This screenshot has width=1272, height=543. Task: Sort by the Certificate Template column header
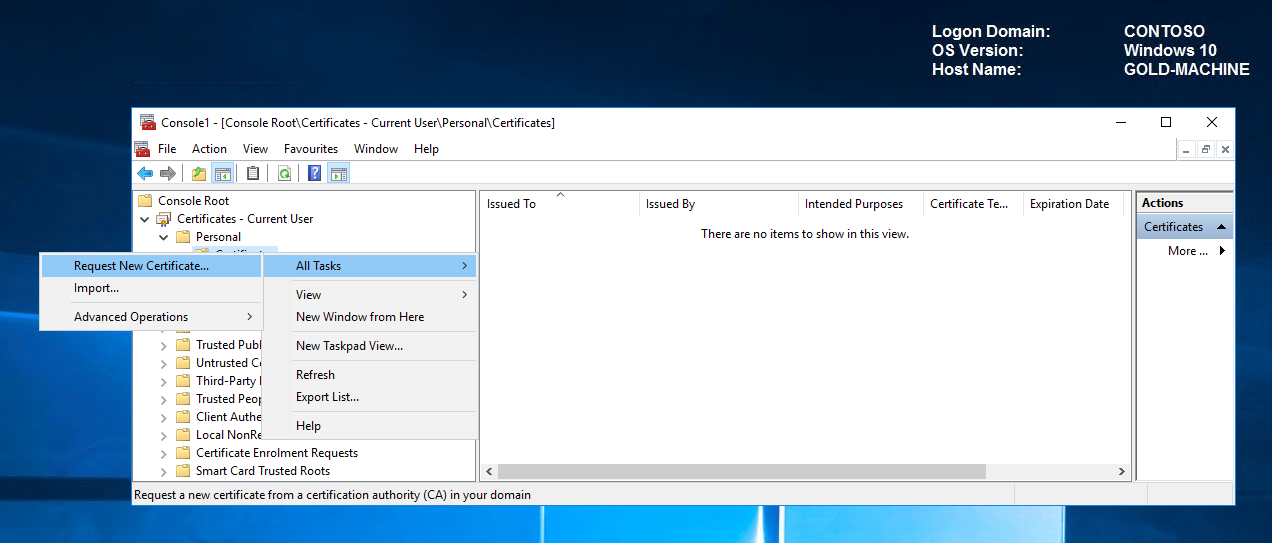tap(973, 203)
